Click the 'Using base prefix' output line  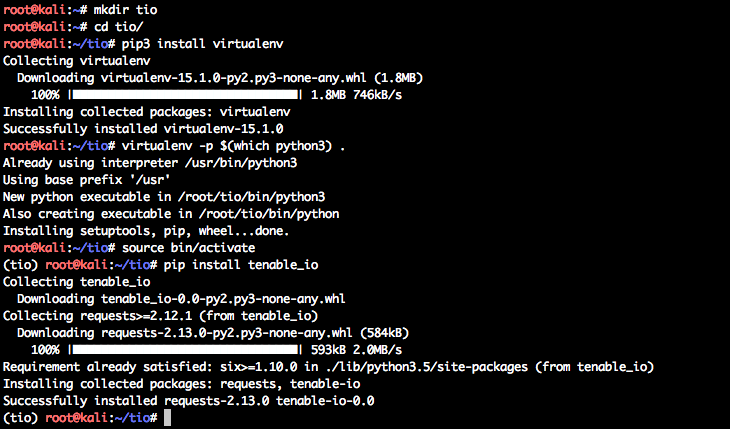(x=87, y=180)
